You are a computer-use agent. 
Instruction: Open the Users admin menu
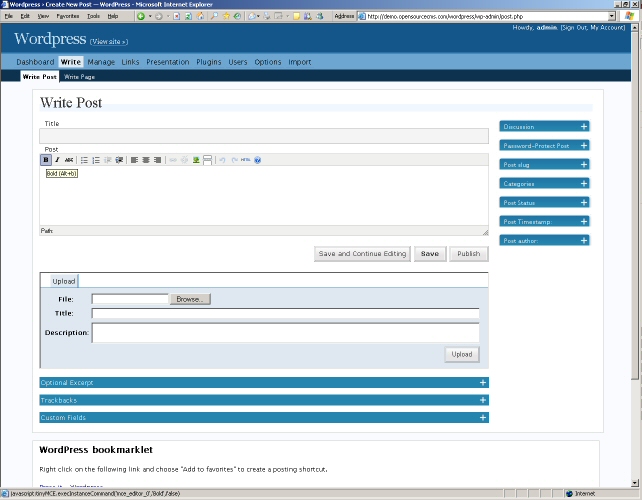[237, 62]
